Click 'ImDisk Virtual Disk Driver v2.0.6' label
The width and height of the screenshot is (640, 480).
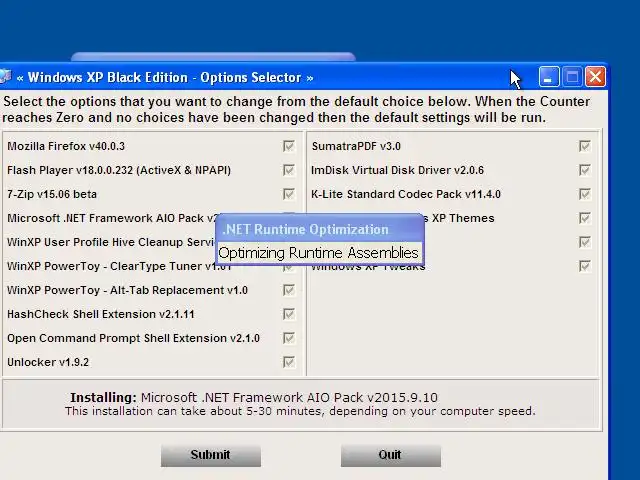[398, 170]
